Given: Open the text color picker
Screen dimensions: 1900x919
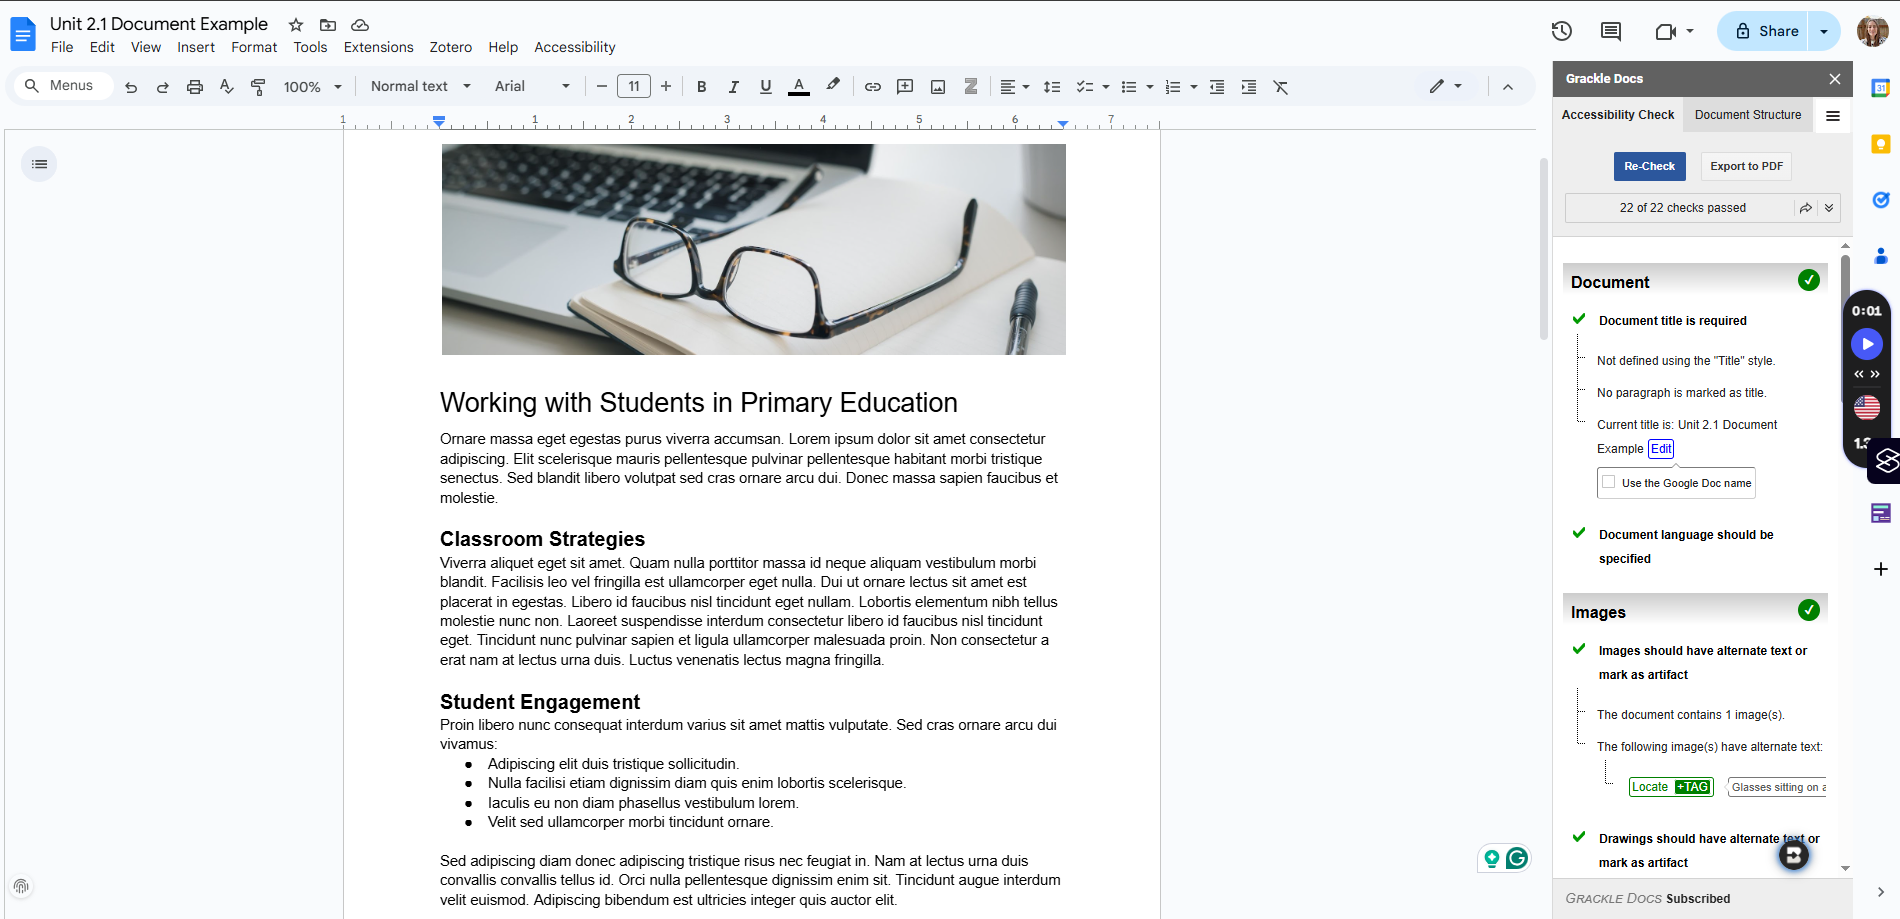Looking at the screenshot, I should [x=799, y=87].
